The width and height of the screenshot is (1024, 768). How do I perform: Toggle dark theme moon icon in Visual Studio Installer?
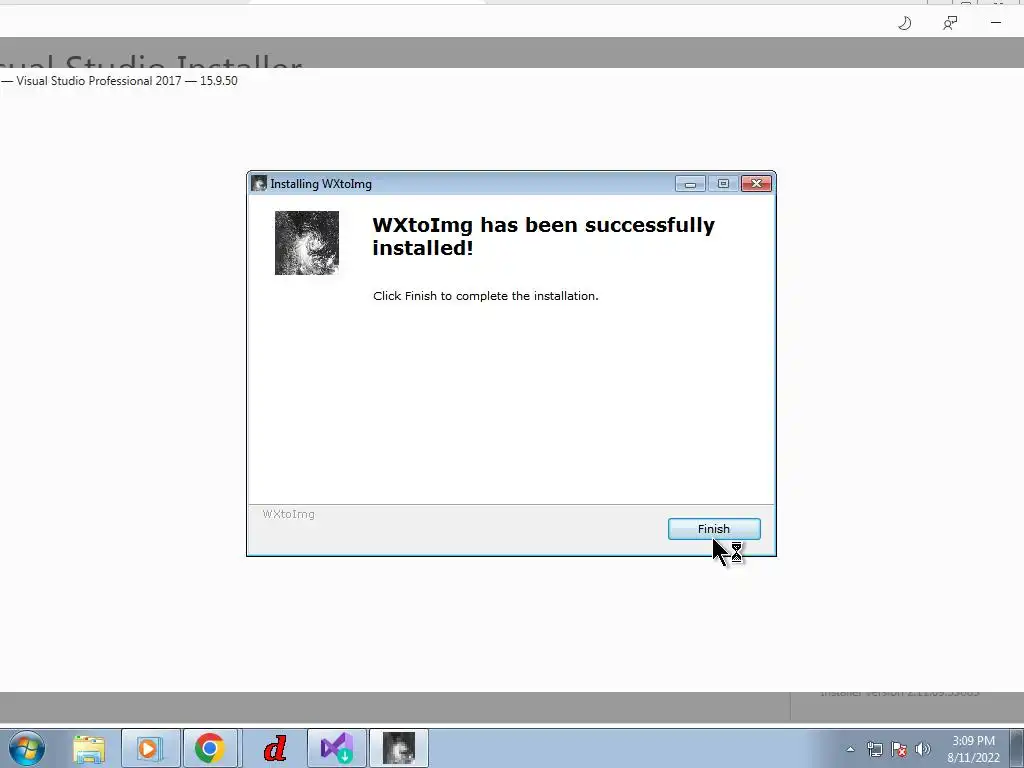click(x=904, y=24)
